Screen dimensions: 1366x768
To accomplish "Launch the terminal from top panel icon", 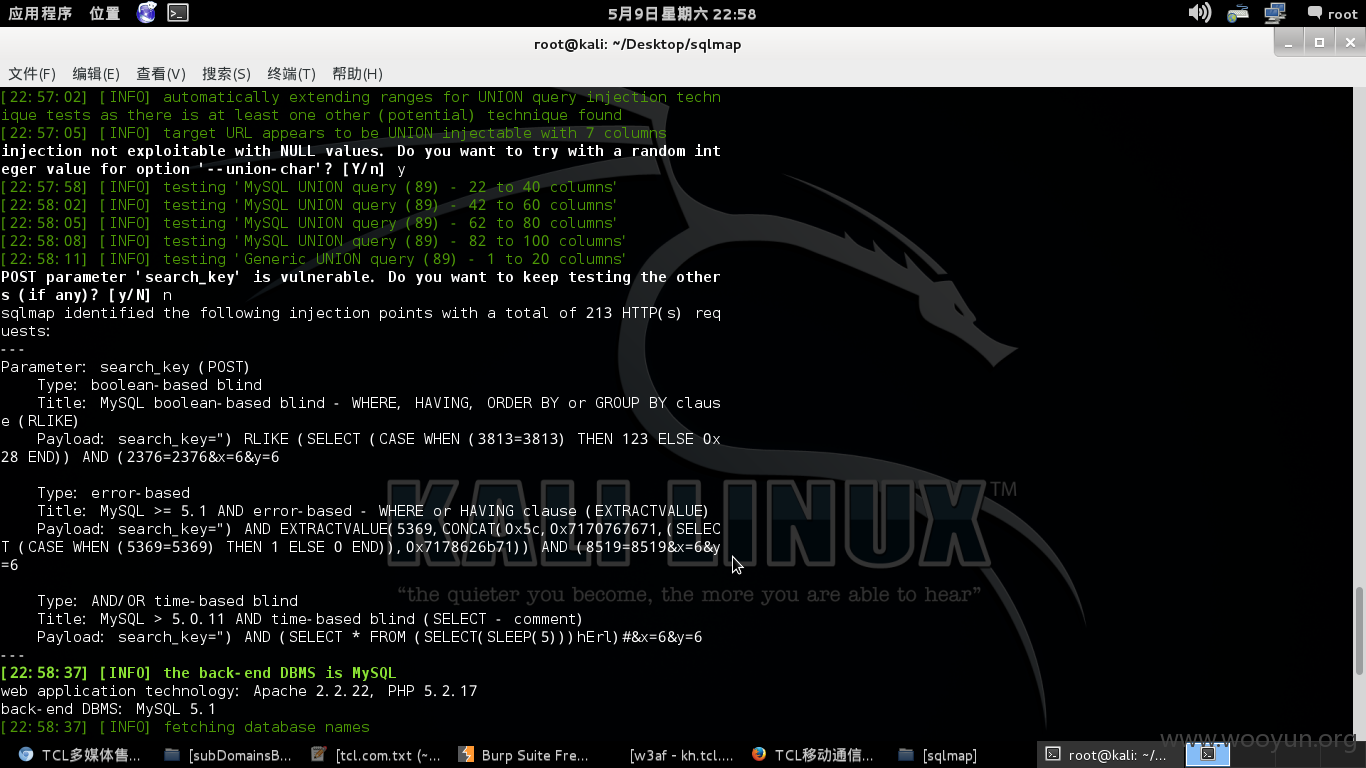I will coord(177,13).
